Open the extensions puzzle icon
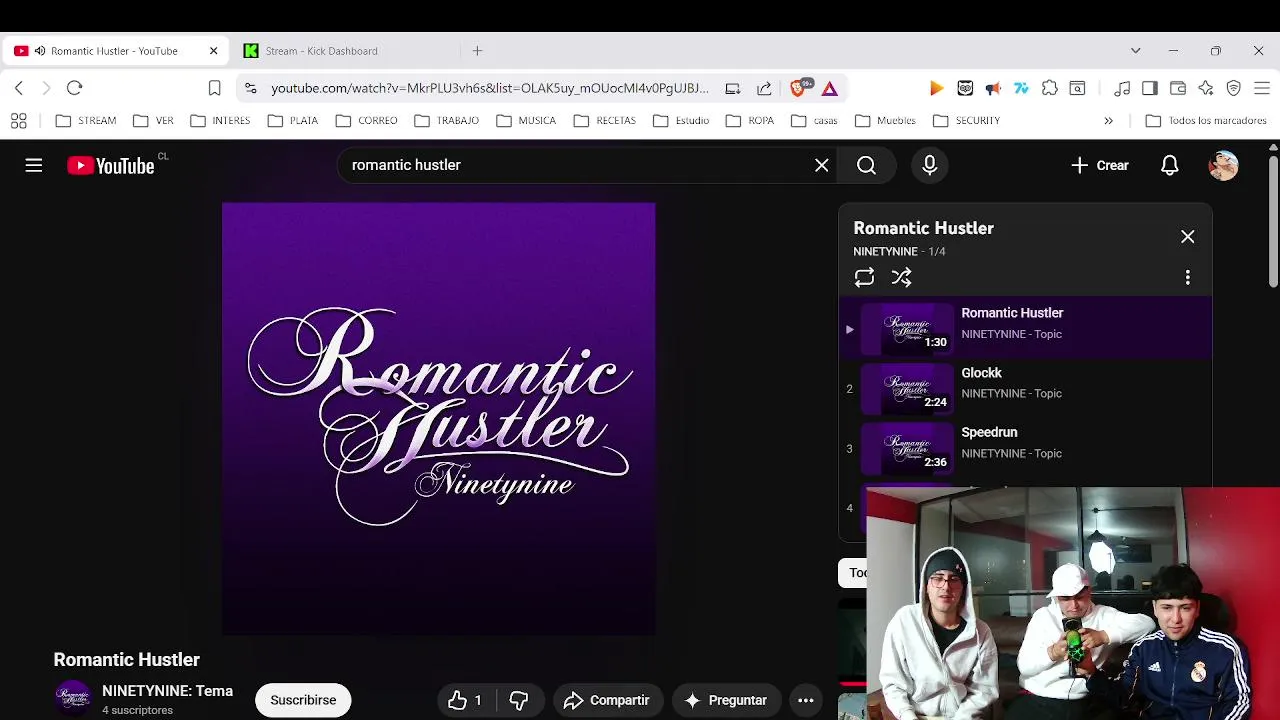The image size is (1280, 720). click(1049, 88)
